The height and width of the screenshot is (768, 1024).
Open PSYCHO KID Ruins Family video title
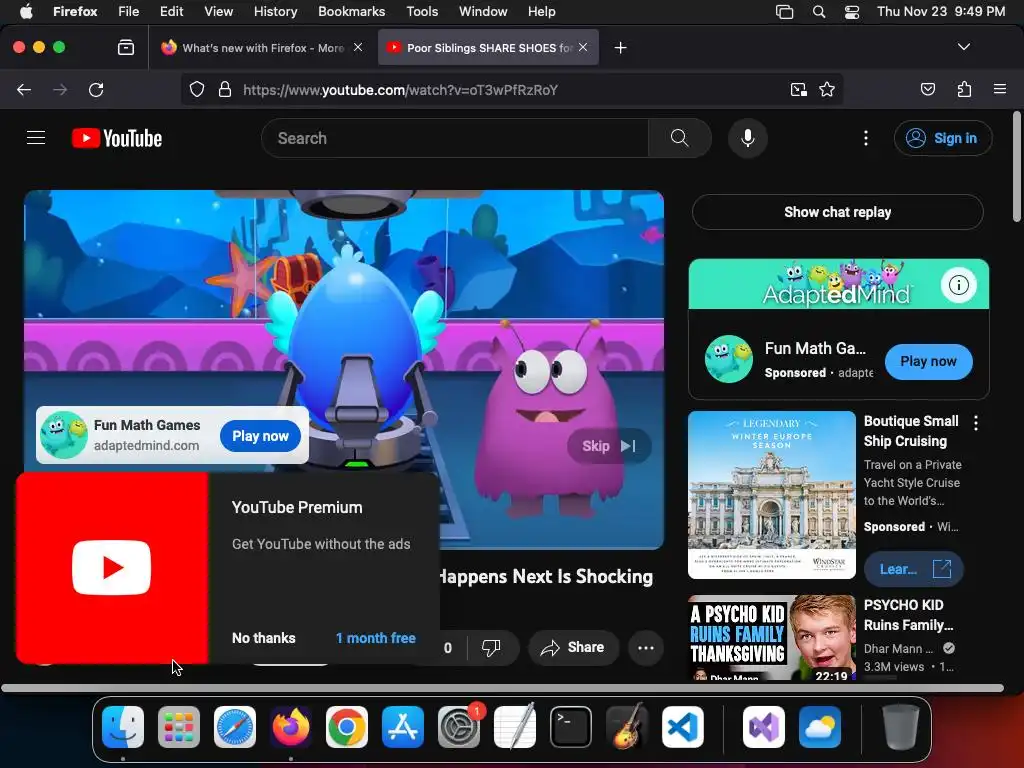point(908,615)
